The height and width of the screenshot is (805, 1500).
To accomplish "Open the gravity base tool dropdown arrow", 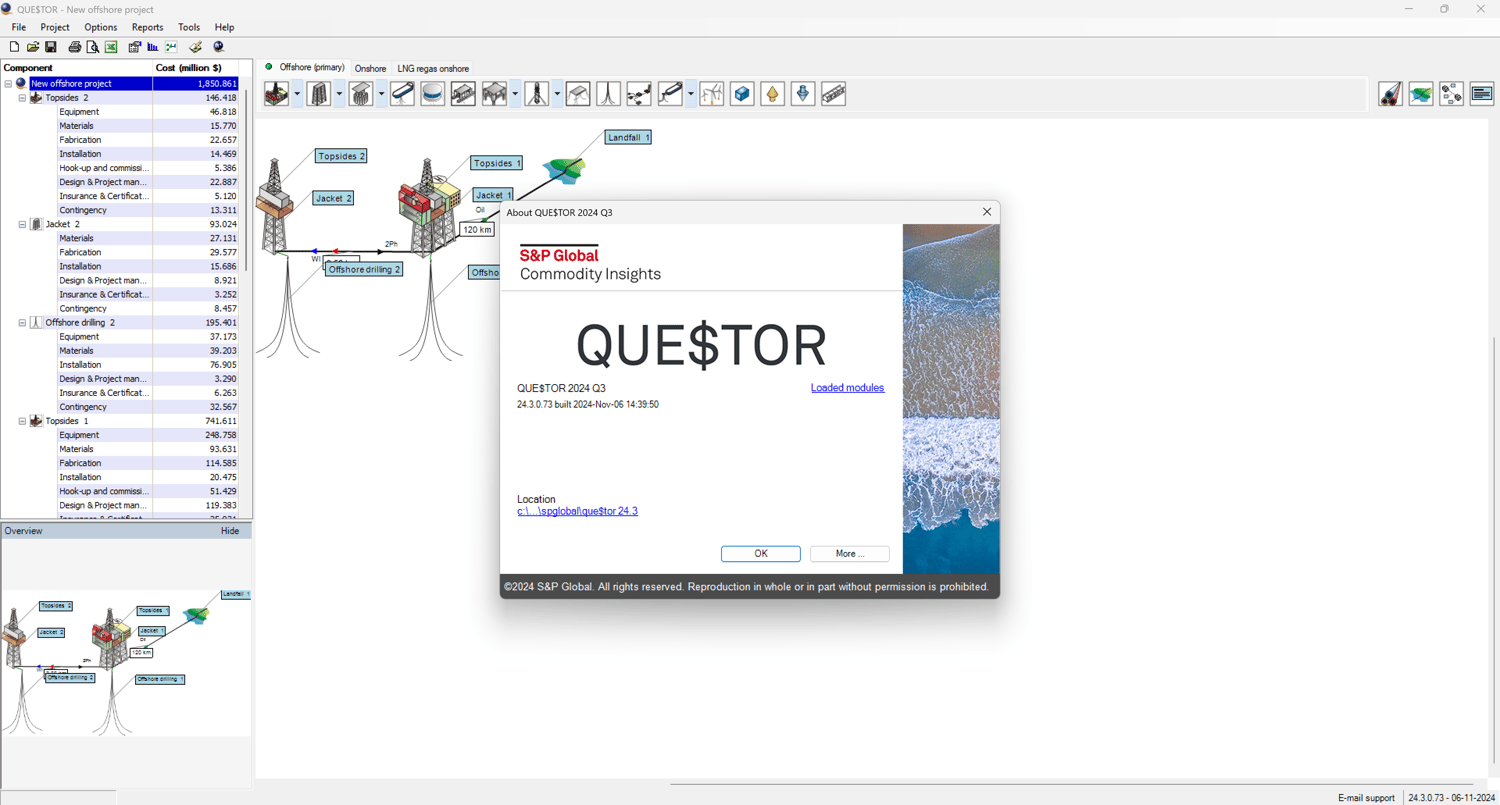I will pos(381,94).
